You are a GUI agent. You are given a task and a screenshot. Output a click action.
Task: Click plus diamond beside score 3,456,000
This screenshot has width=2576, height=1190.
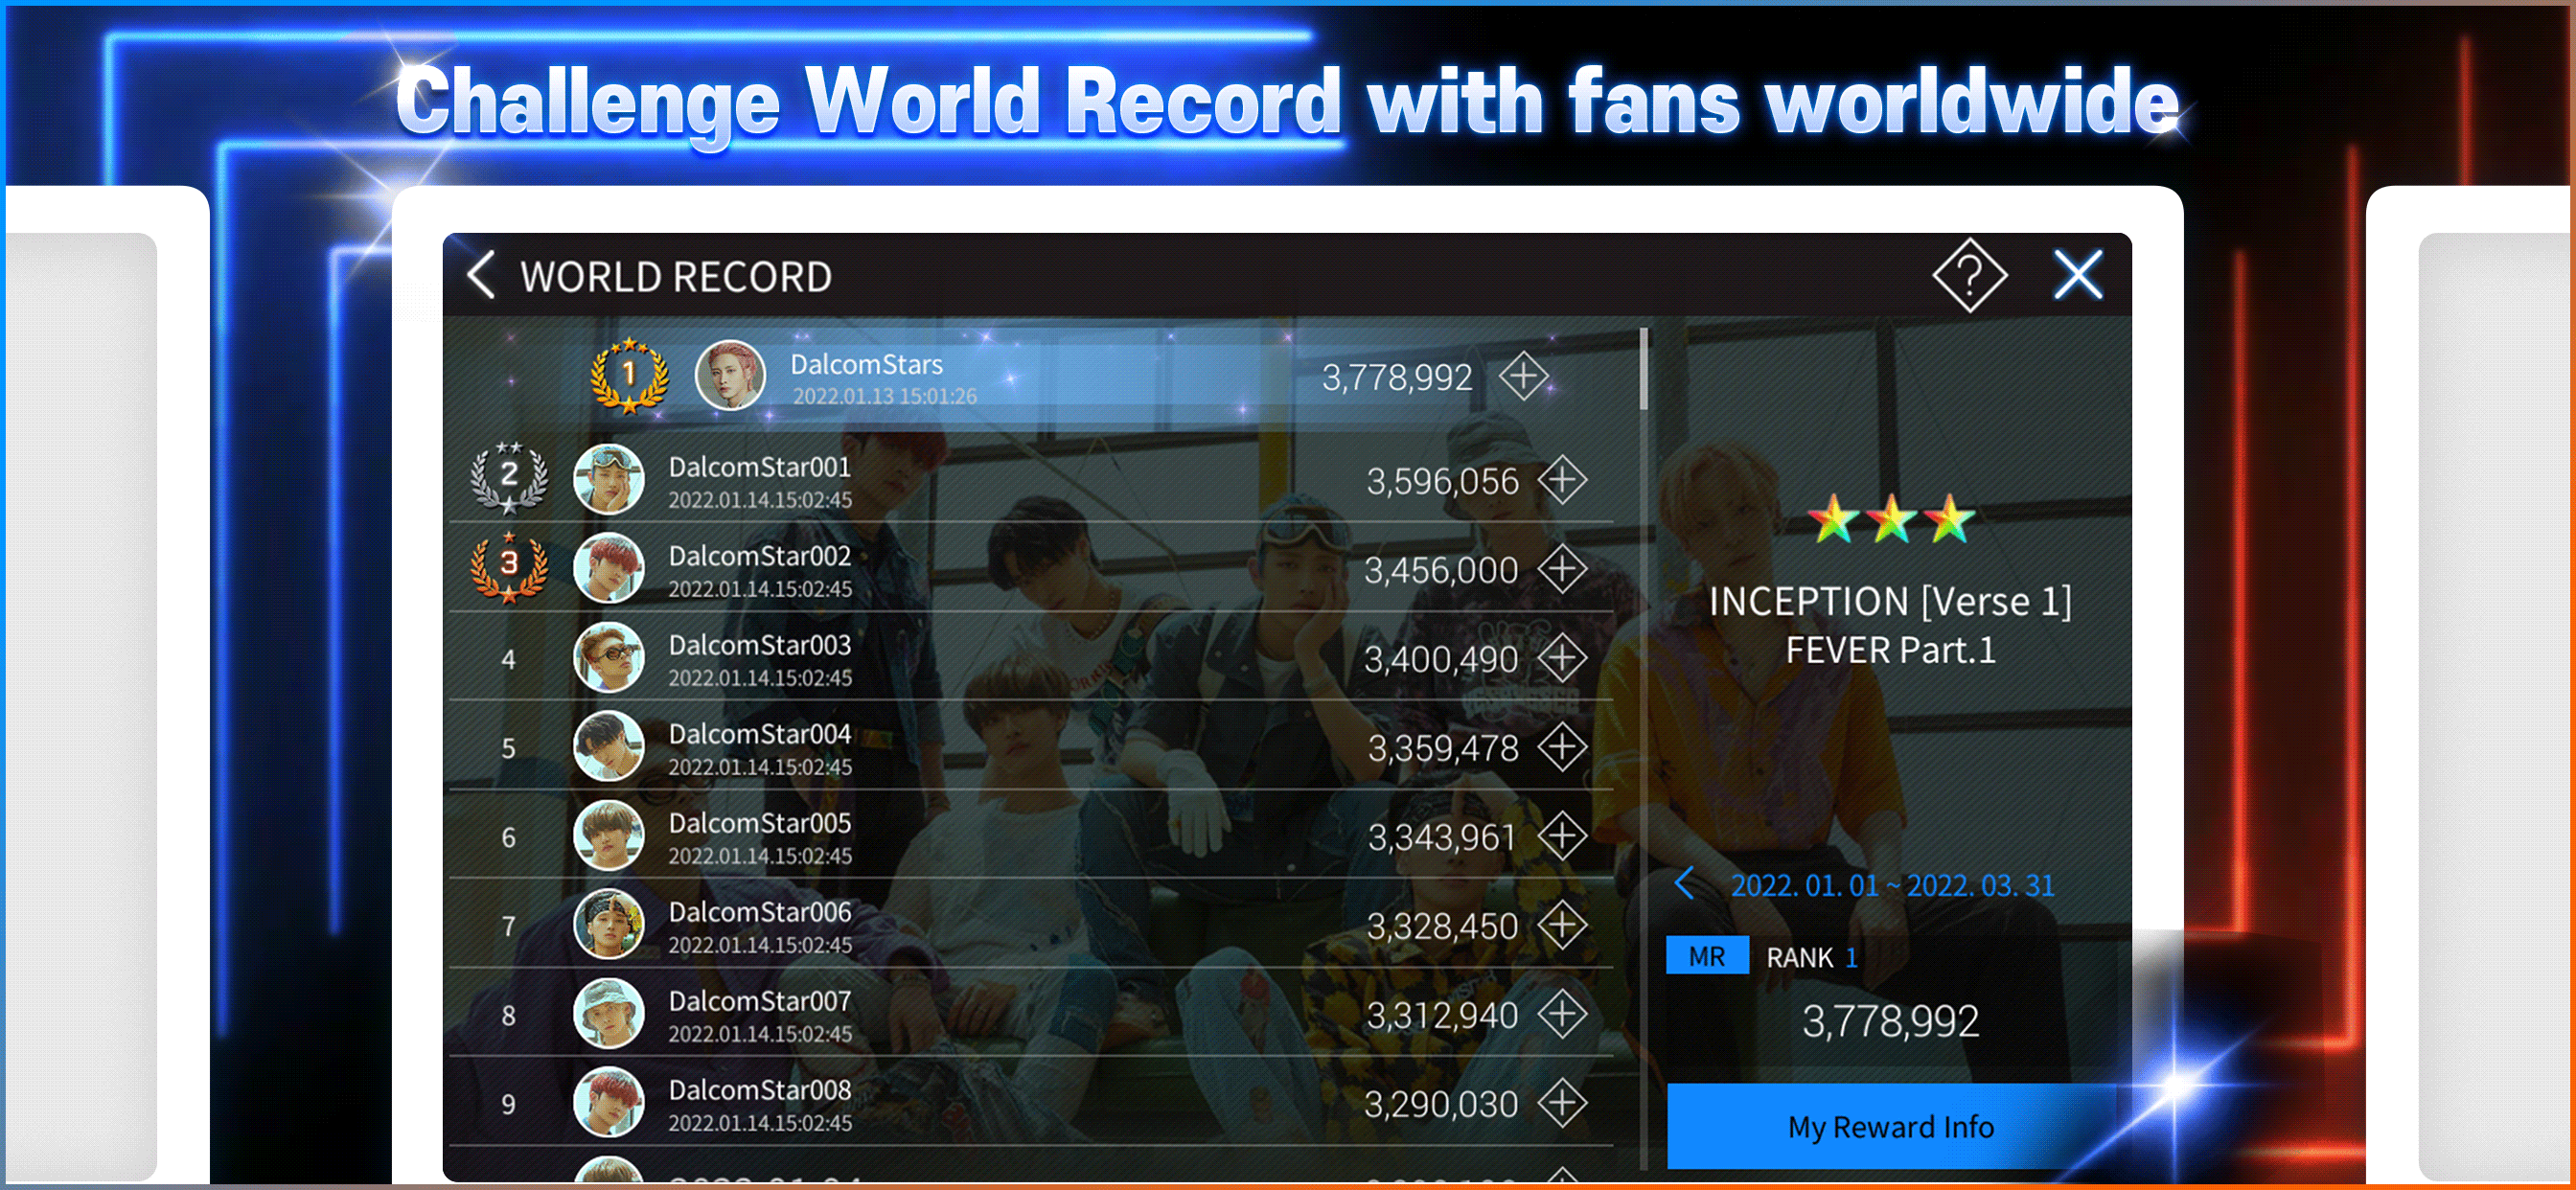(x=1562, y=570)
